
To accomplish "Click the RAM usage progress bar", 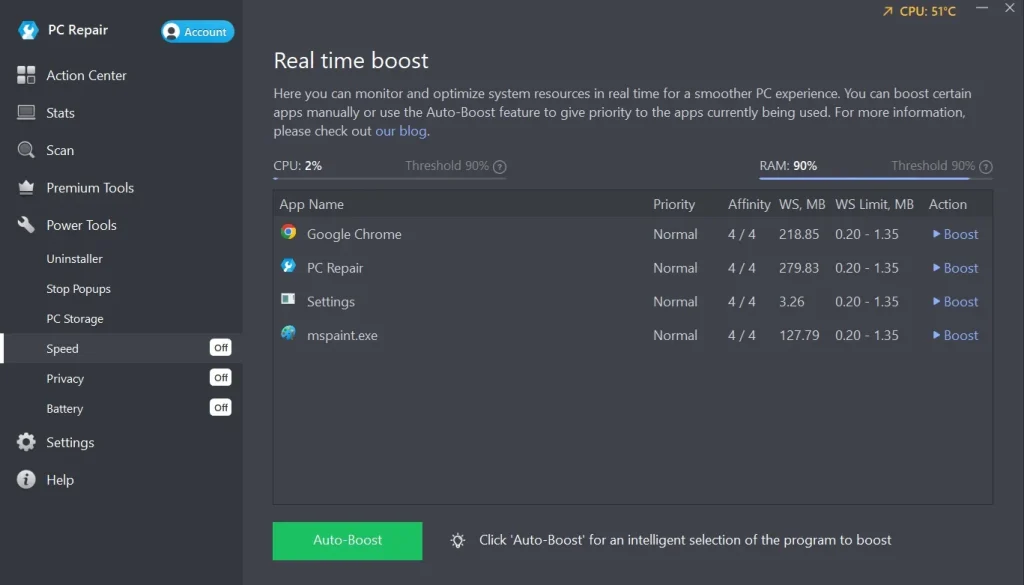I will pos(876,178).
